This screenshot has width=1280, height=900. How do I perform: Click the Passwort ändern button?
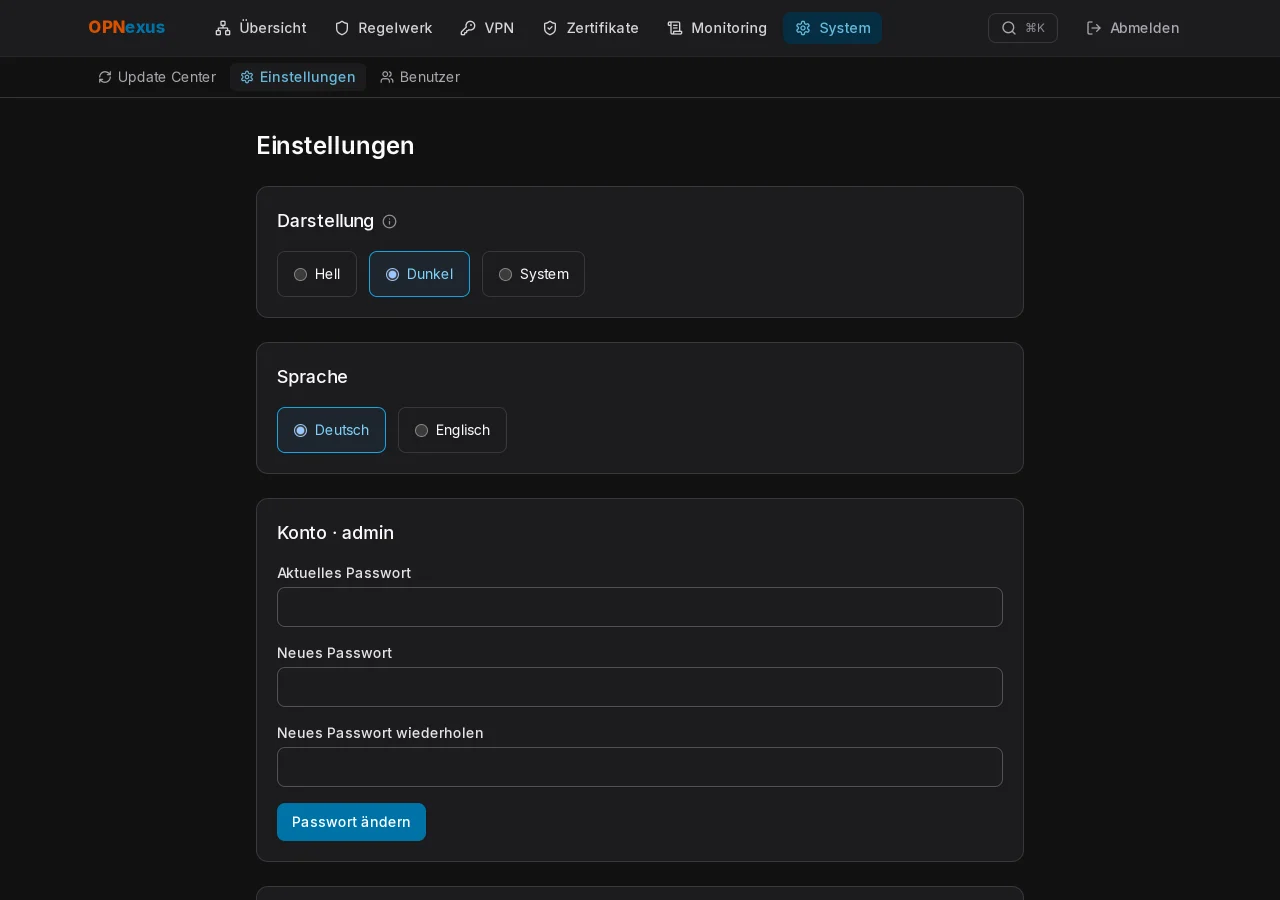351,822
